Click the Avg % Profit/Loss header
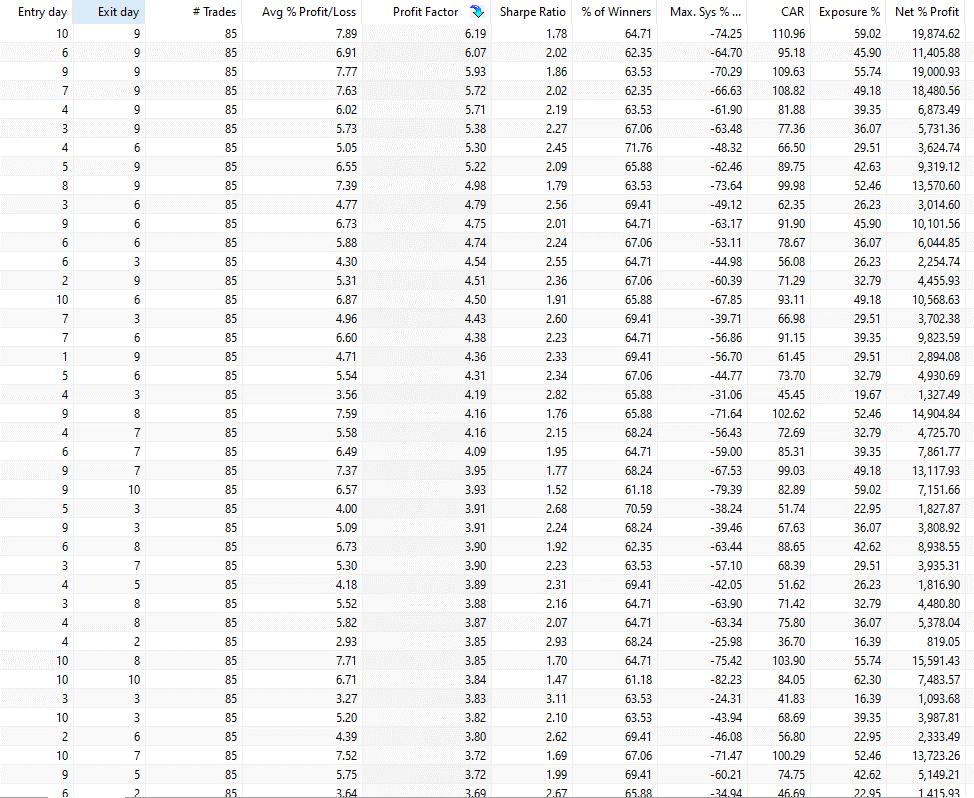This screenshot has height=798, width=974. 308,12
